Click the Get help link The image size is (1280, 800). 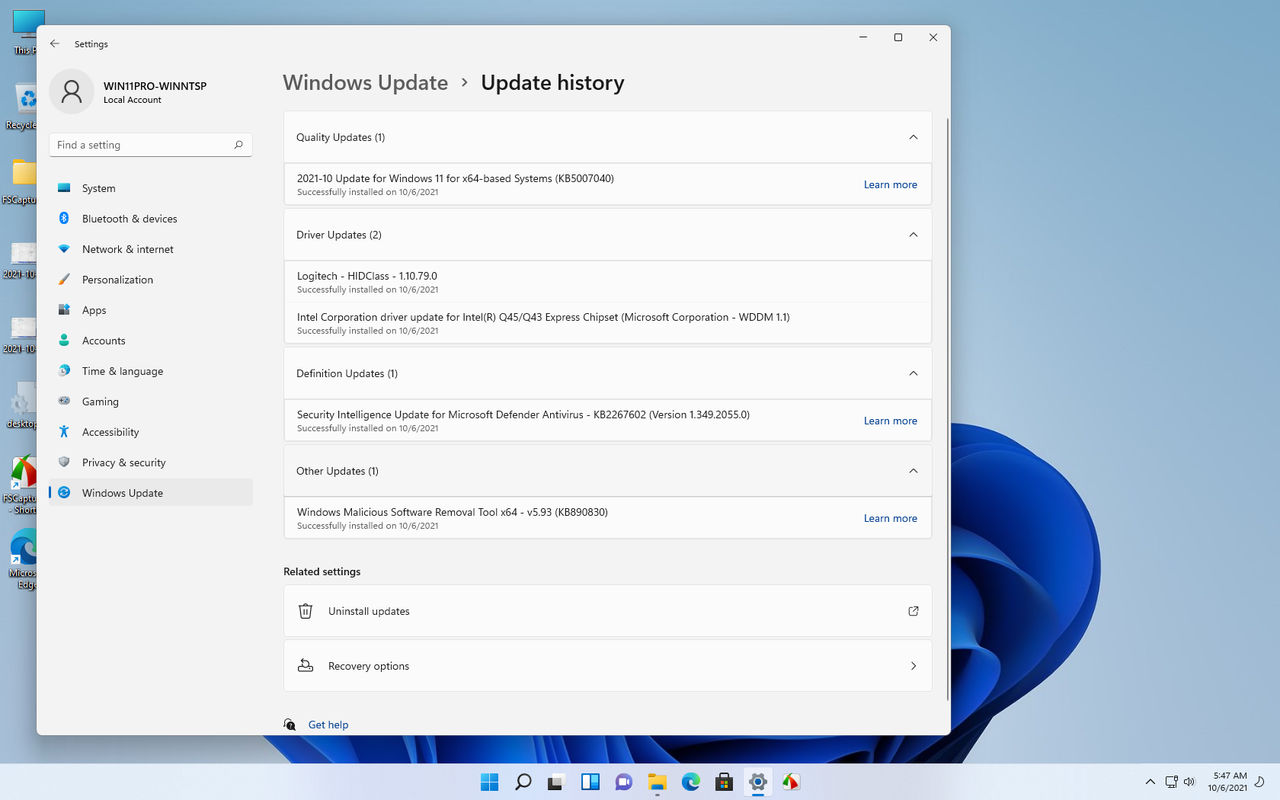pos(328,725)
